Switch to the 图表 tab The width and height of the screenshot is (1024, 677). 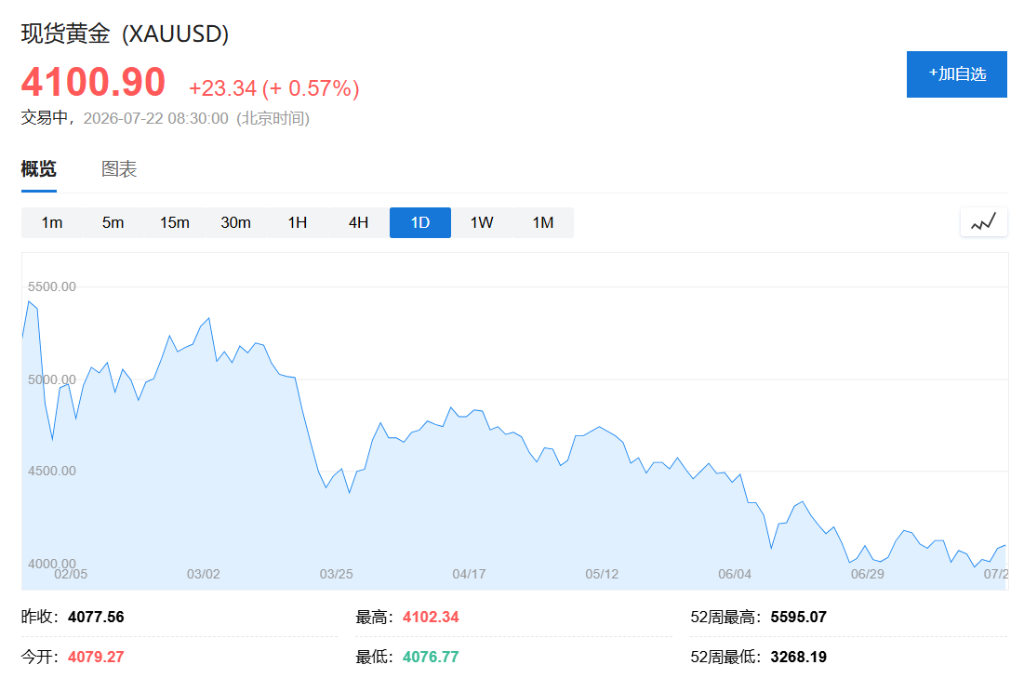[x=119, y=169]
